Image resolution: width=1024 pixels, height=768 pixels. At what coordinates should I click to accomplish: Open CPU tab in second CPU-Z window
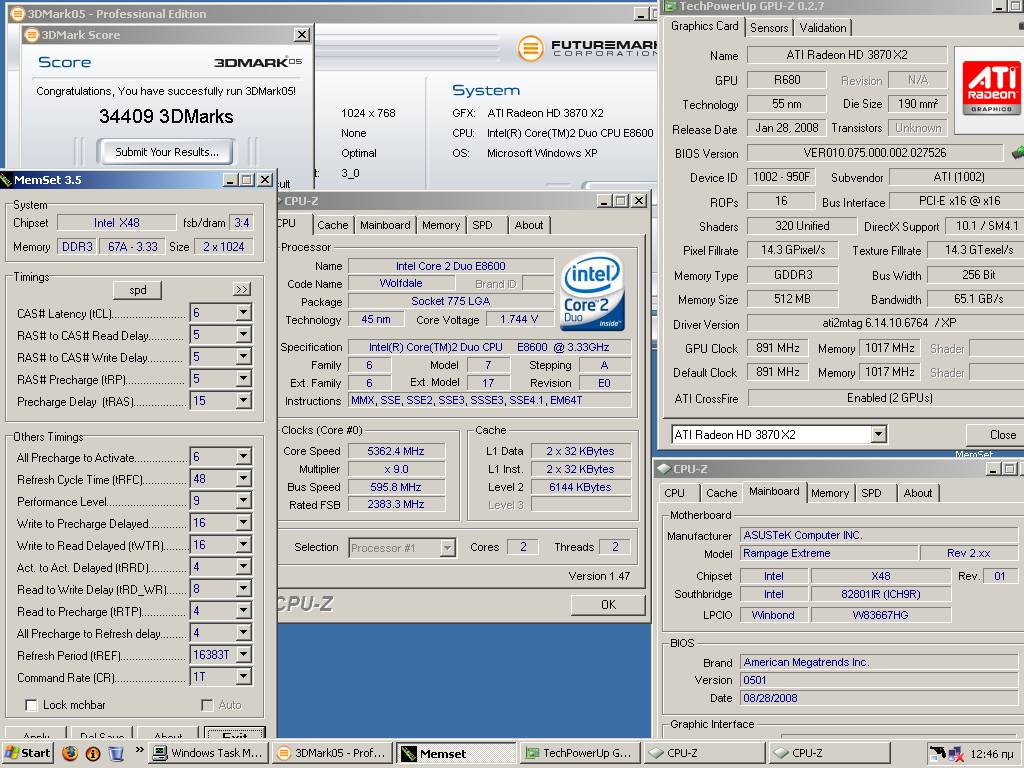(675, 493)
